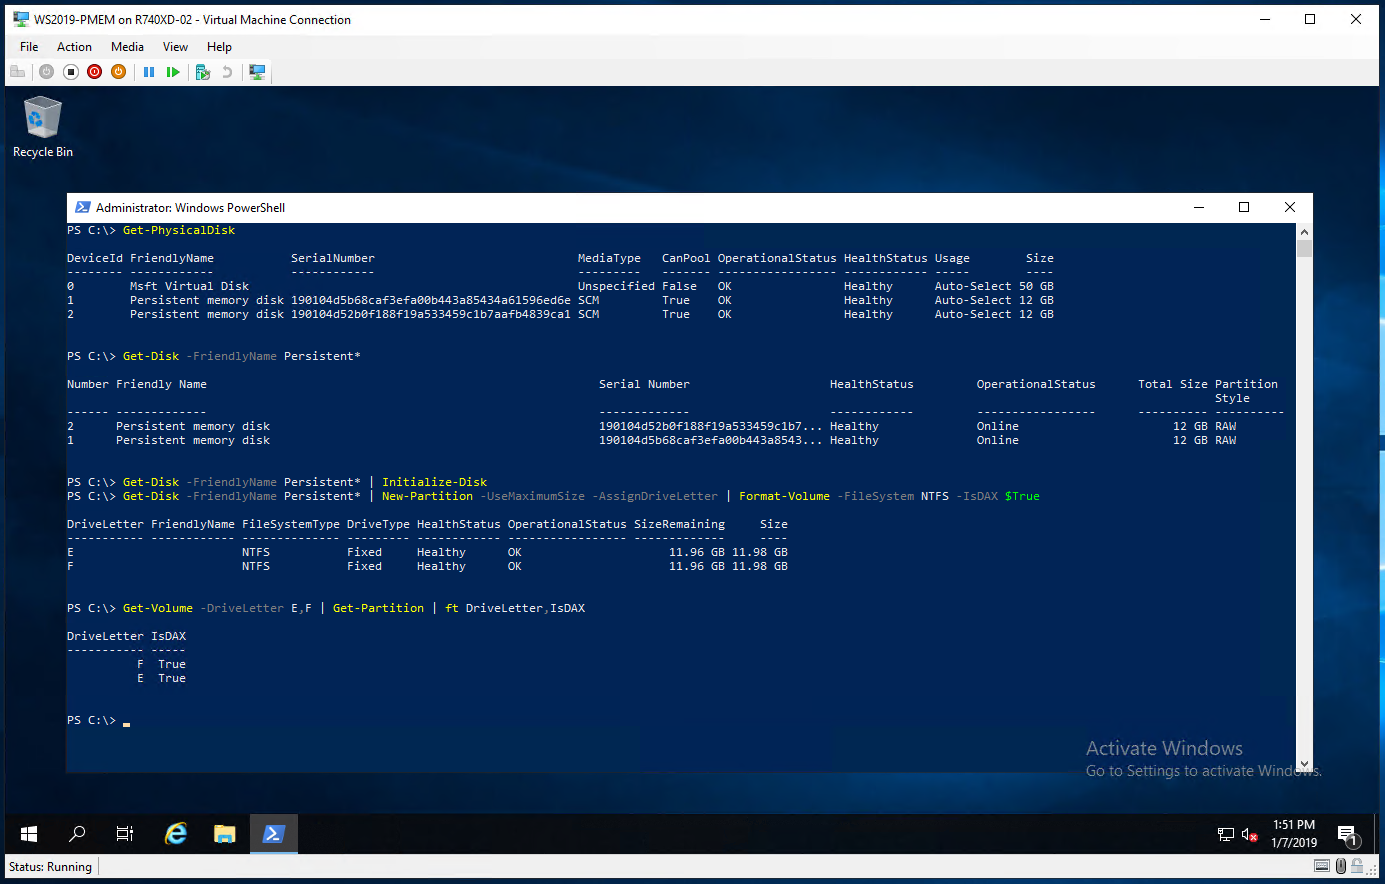Screen dimensions: 1385x884
Task: Click the PowerShell scrollbar down arrow
Action: point(1304,764)
